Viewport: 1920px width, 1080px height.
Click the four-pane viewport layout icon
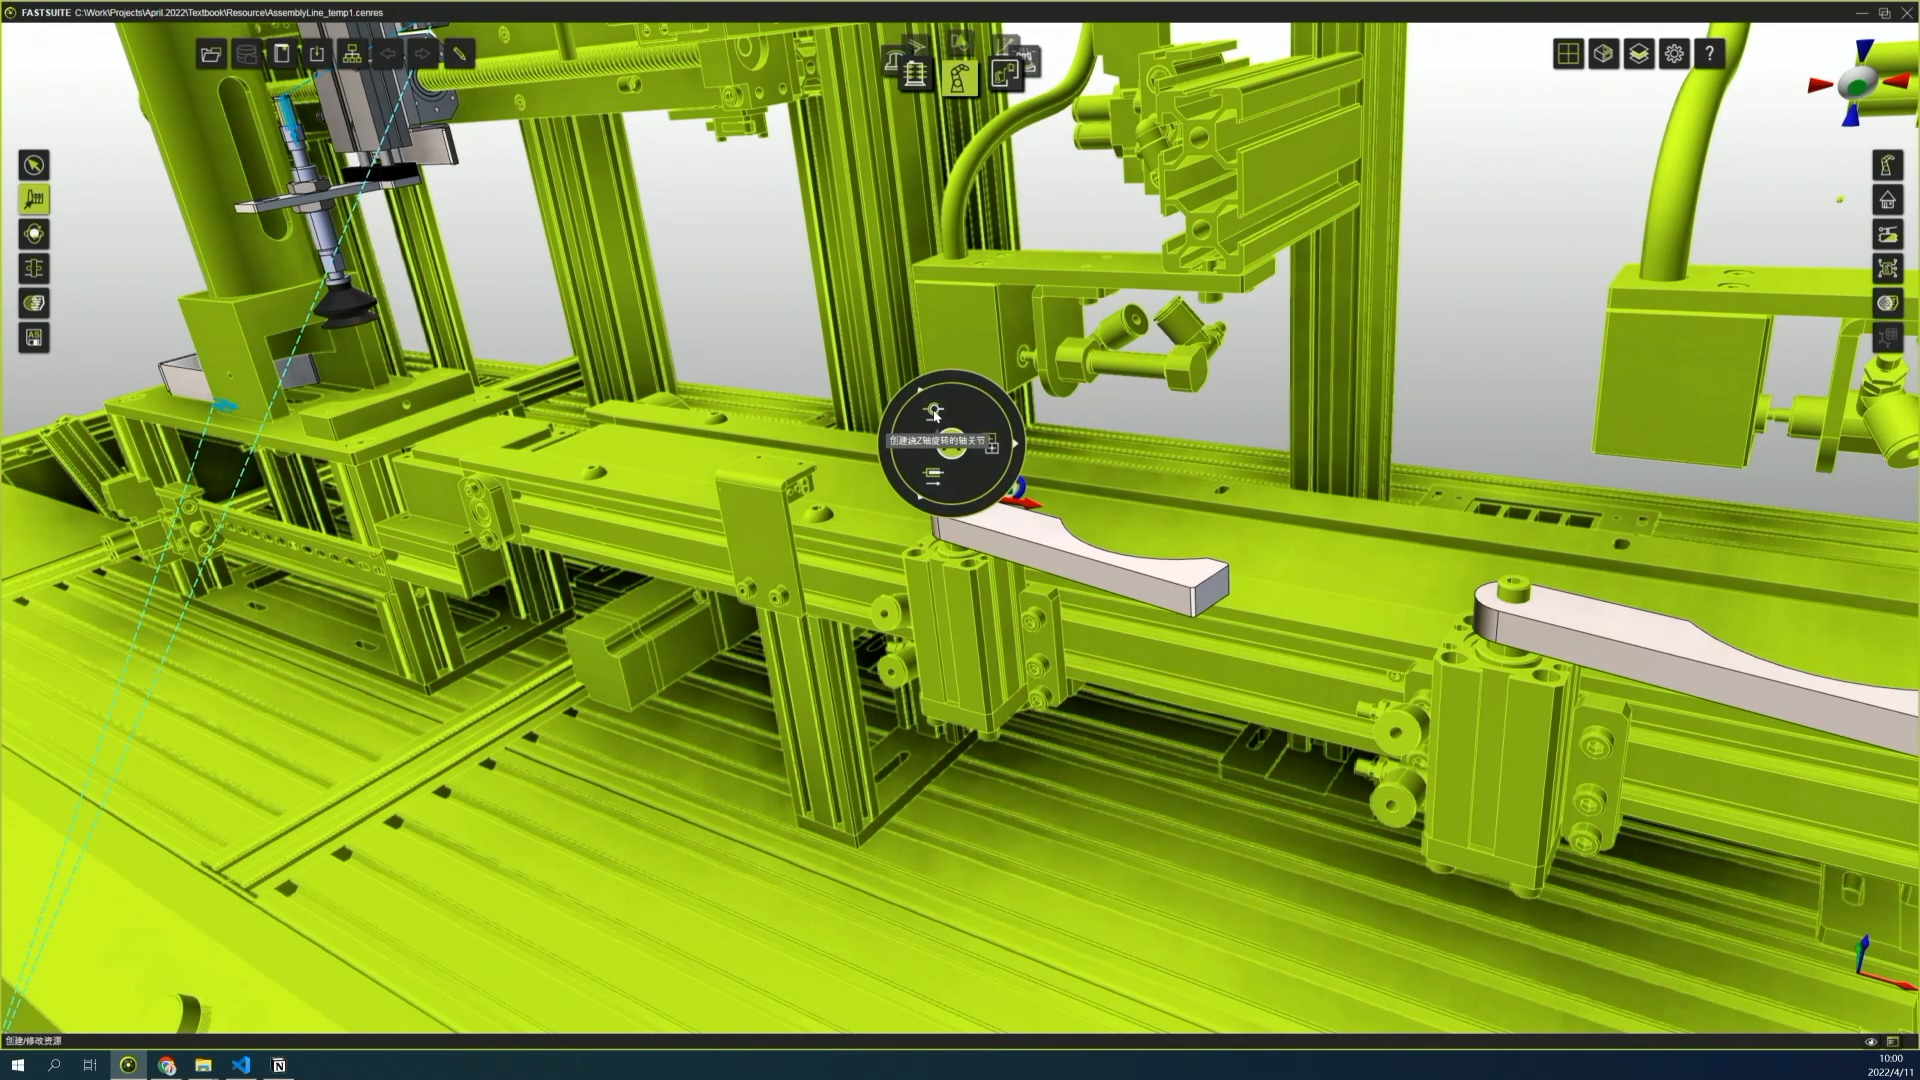tap(1568, 54)
